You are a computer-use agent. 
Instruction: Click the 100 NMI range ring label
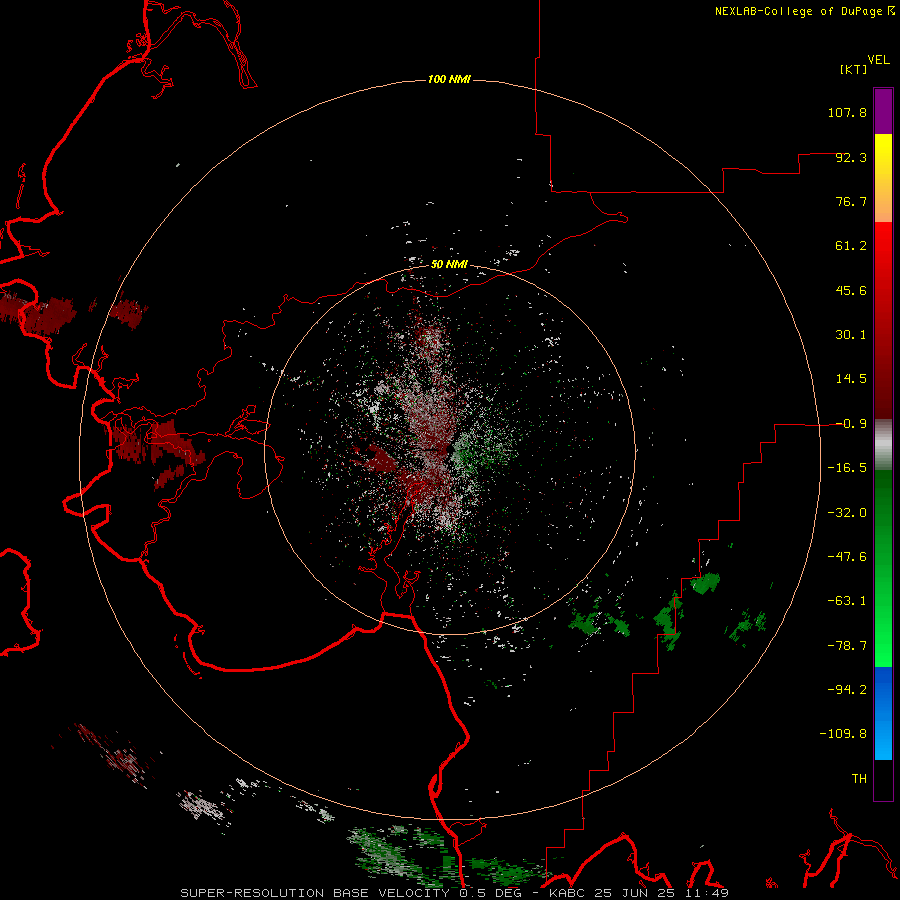click(449, 79)
